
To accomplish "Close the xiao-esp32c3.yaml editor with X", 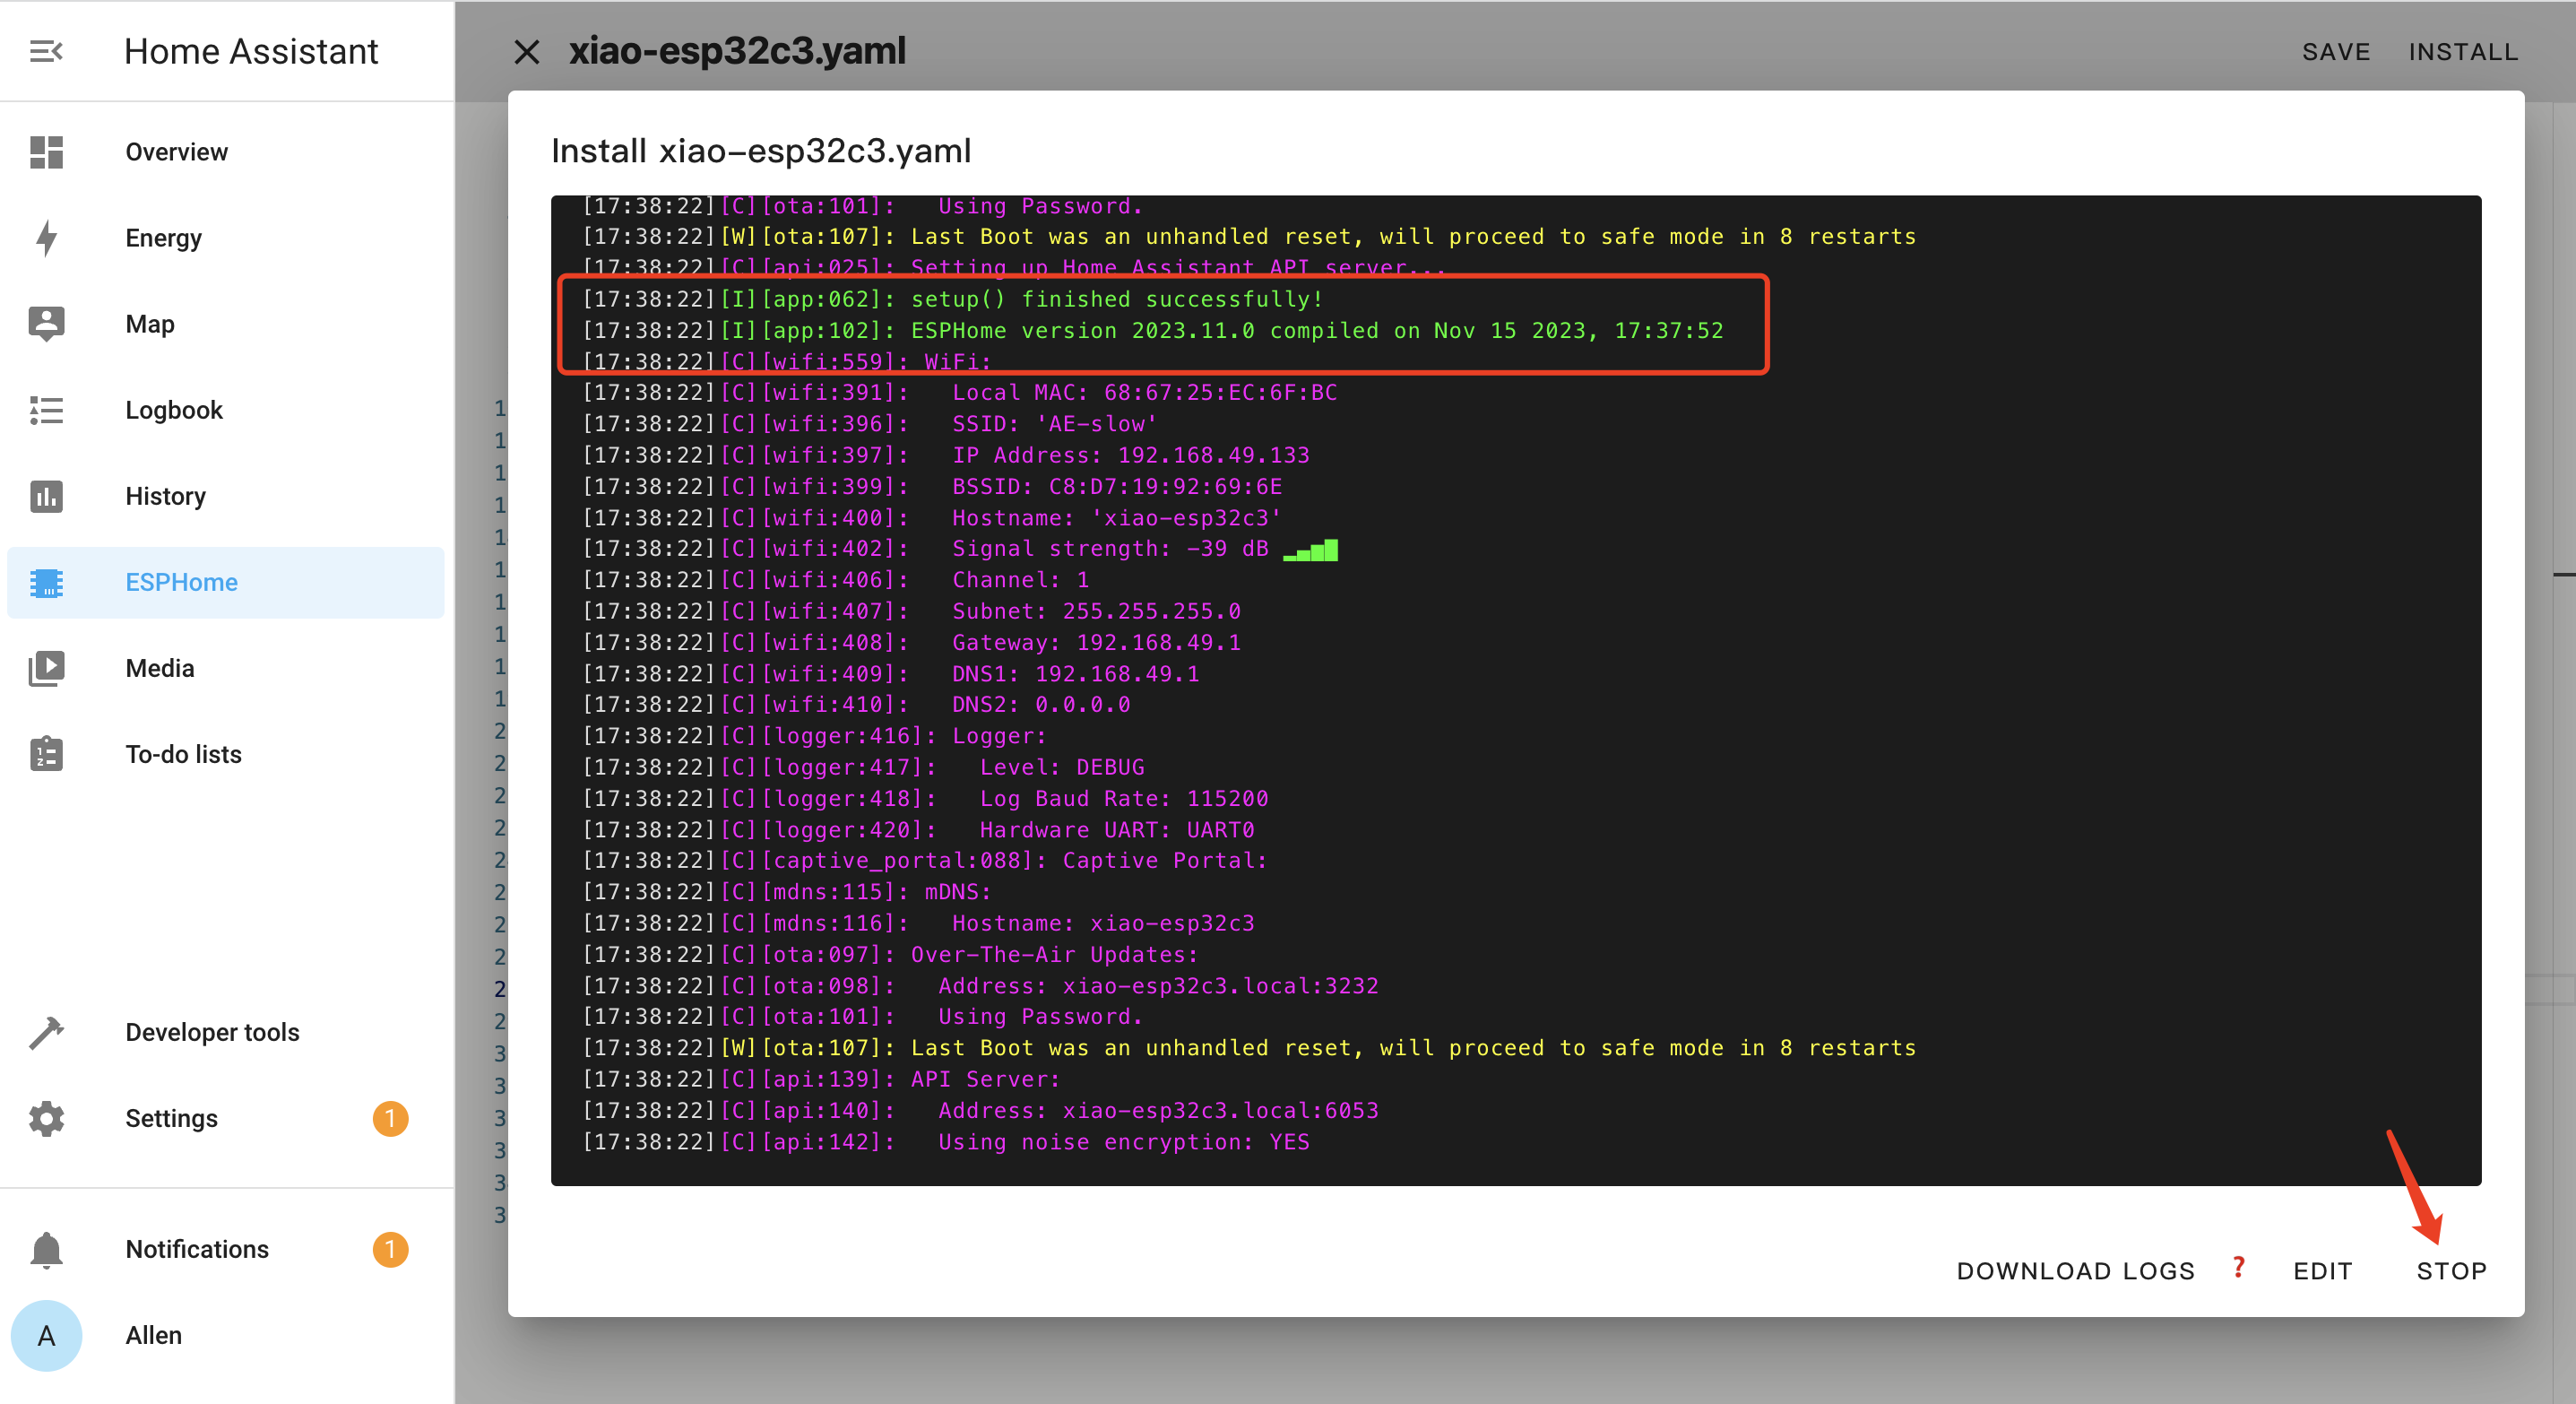I will pyautogui.click(x=527, y=51).
